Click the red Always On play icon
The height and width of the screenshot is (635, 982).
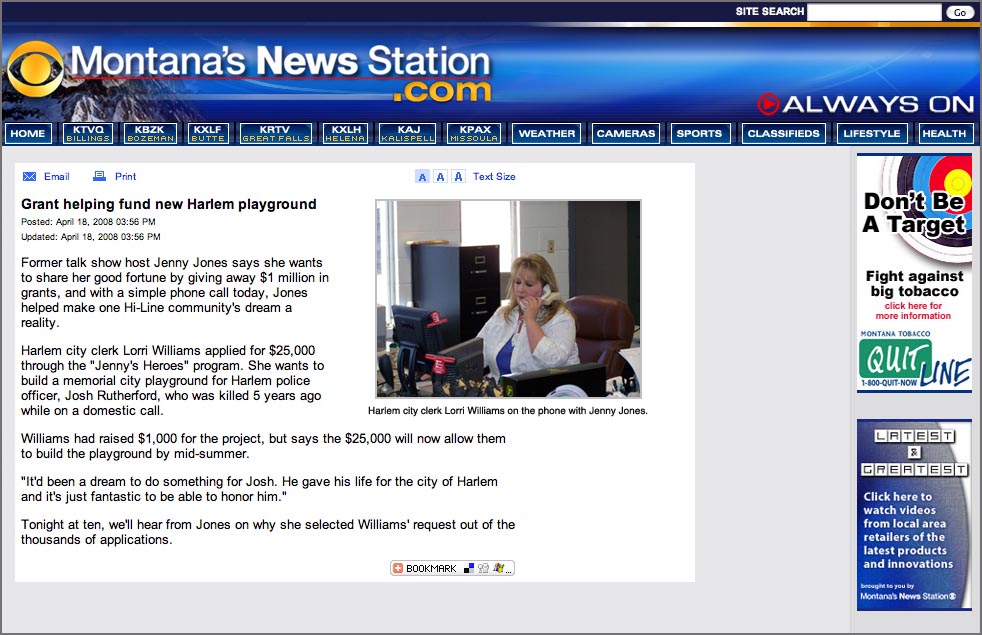[x=768, y=104]
